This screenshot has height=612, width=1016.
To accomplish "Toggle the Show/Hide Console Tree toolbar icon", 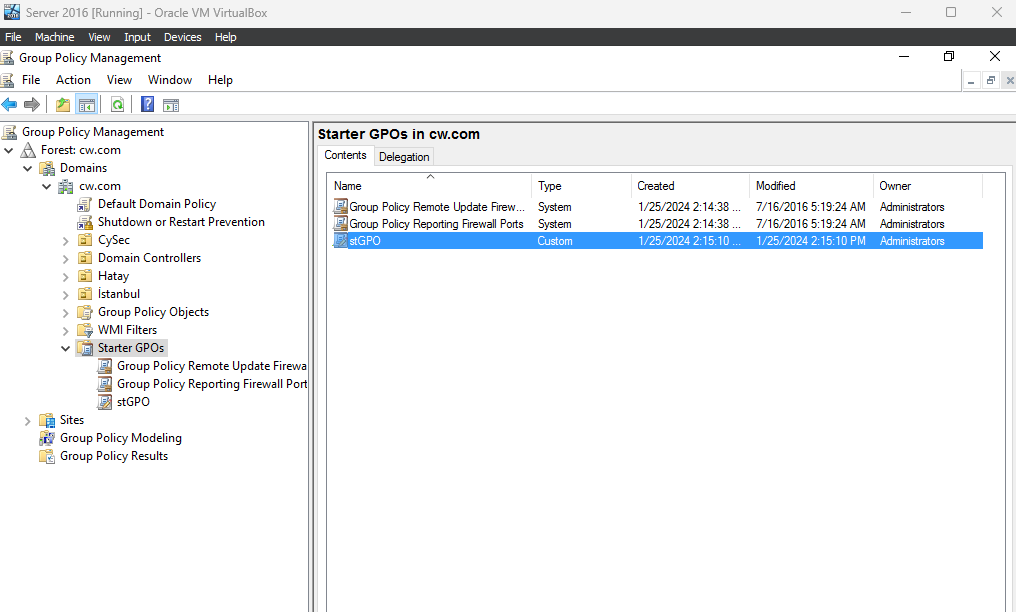I will coord(86,104).
